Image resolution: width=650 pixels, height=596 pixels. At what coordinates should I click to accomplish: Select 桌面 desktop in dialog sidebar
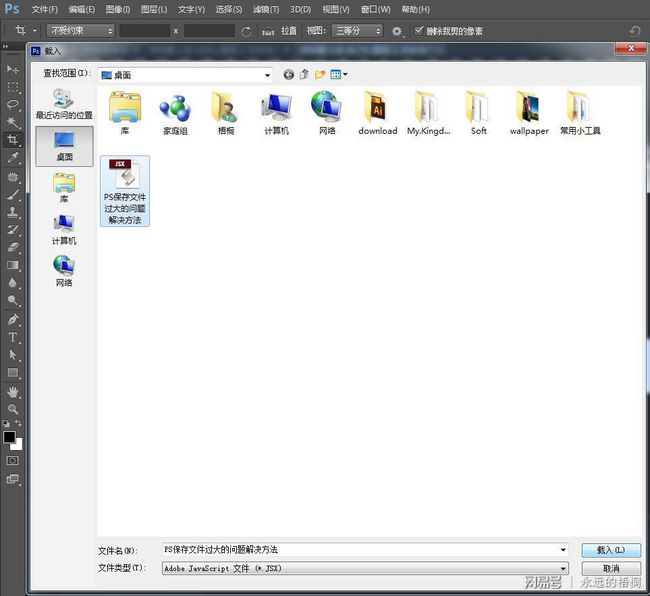(64, 146)
